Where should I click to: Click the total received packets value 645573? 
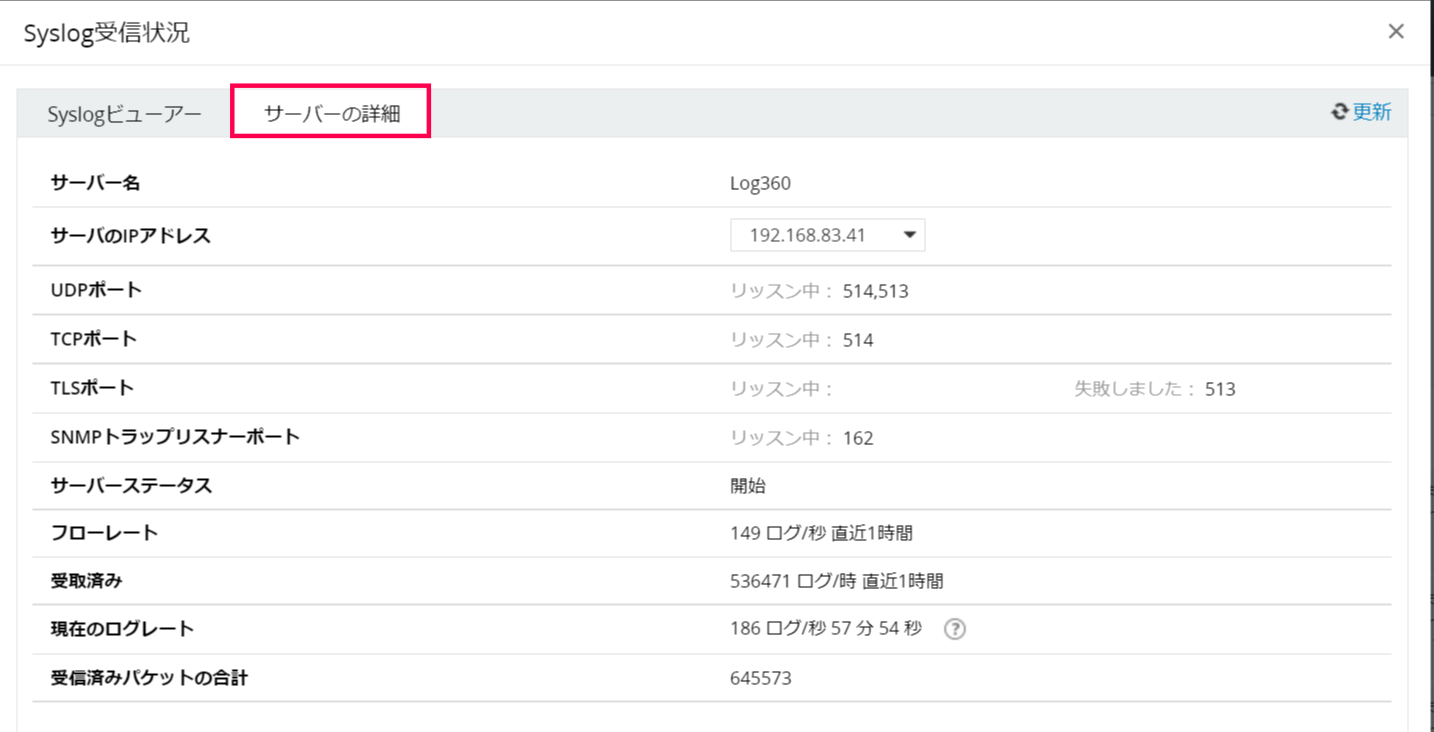point(760,678)
